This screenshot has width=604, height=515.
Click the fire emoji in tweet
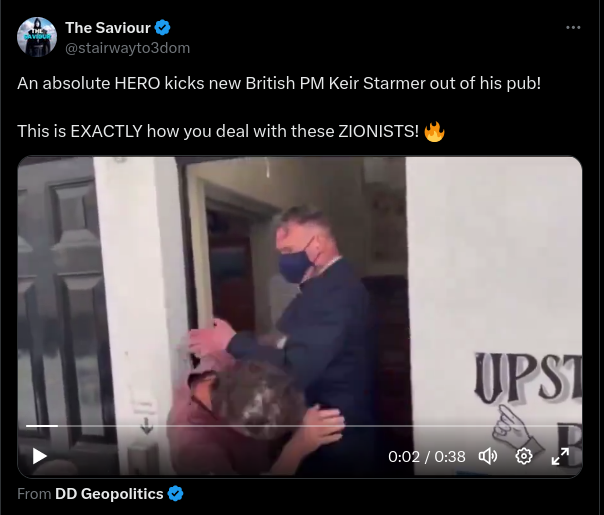tap(434, 131)
